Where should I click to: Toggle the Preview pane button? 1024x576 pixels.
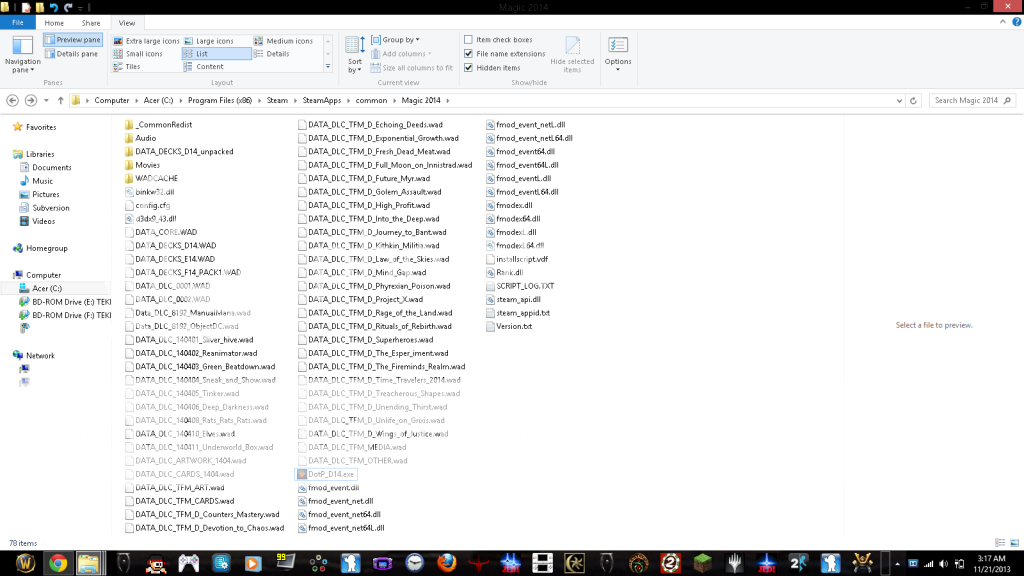coord(72,40)
